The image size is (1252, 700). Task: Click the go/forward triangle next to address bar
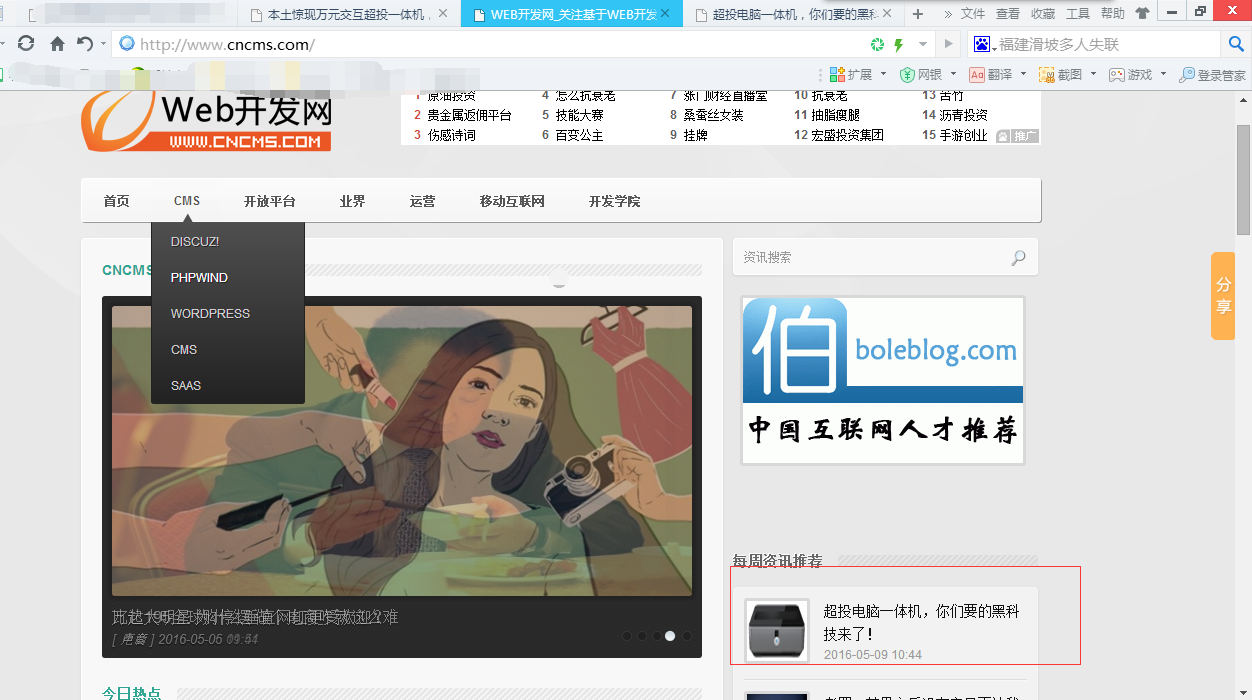point(949,45)
